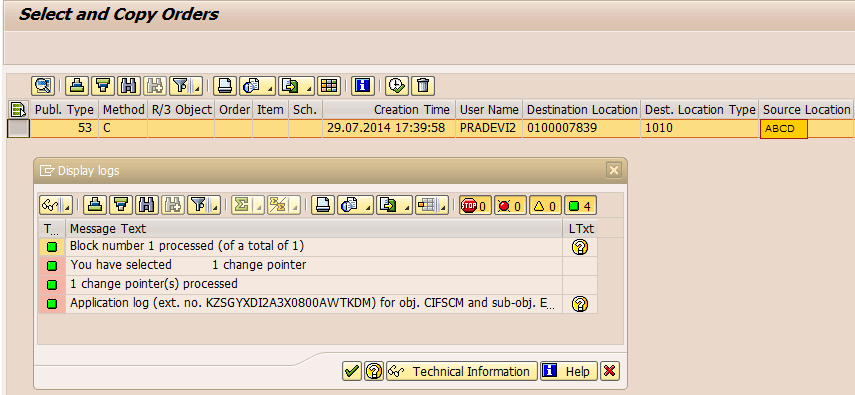Toggle the green Success messages filter showing 4
Viewport: 855px width, 395px height.
580,206
